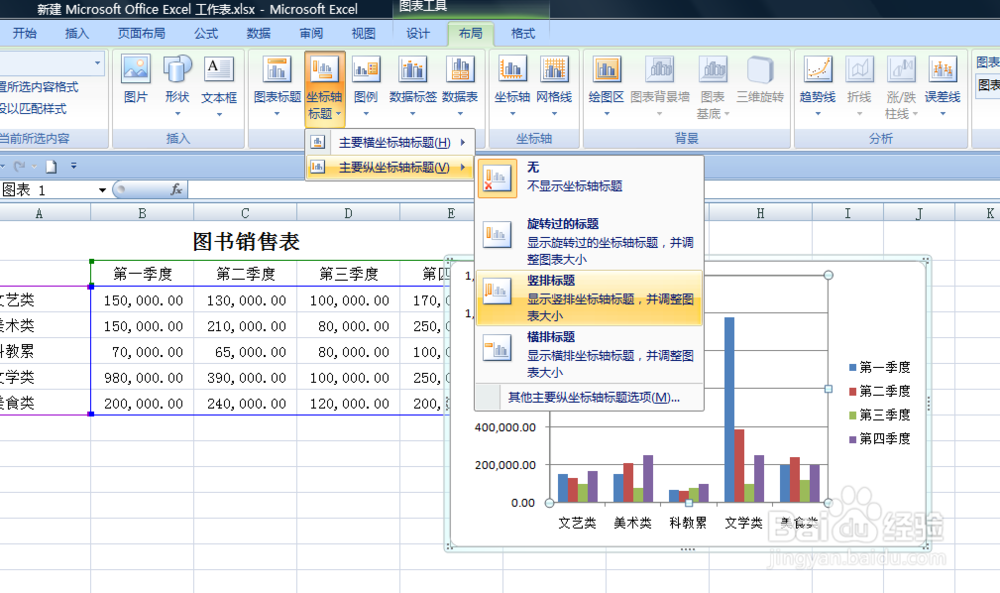The image size is (1000, 593).
Task: Open the Trendline (趋势线) icon
Action: tap(818, 70)
